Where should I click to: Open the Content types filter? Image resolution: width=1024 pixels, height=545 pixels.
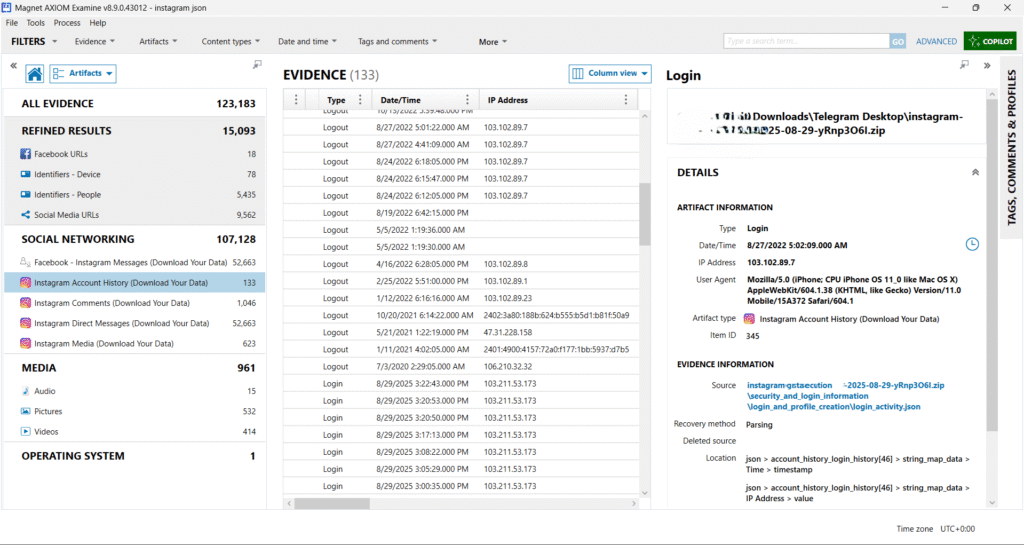pyautogui.click(x=231, y=41)
